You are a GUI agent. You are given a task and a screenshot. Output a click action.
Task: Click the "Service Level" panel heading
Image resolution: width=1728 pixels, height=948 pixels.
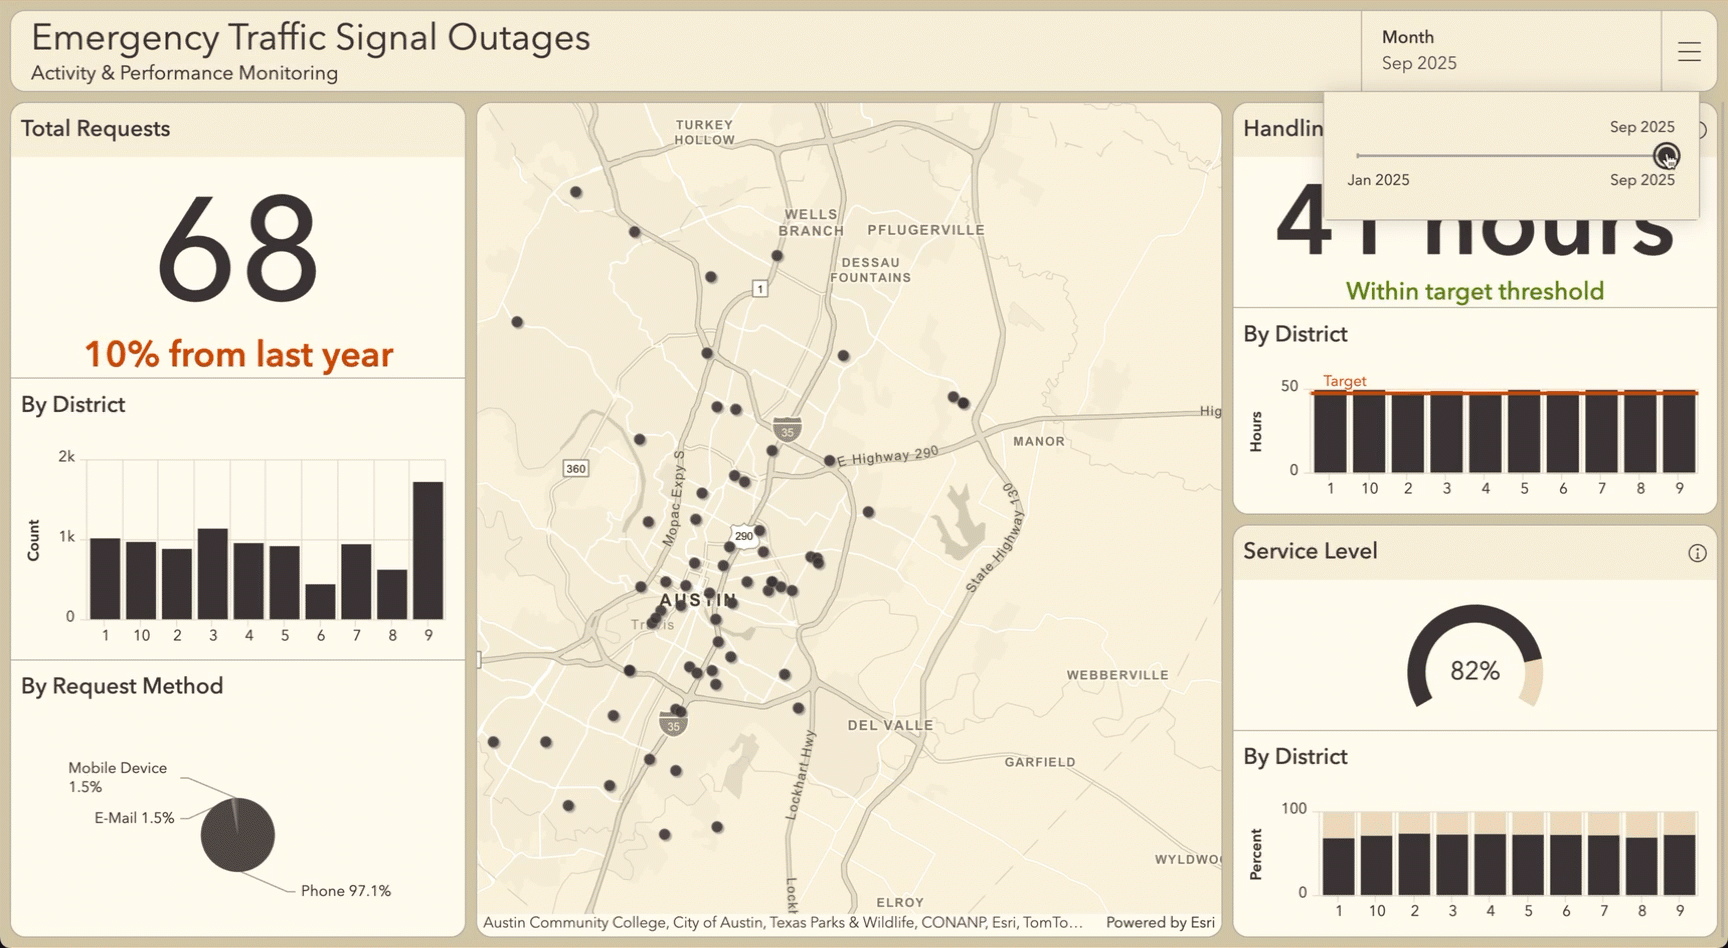pyautogui.click(x=1310, y=551)
